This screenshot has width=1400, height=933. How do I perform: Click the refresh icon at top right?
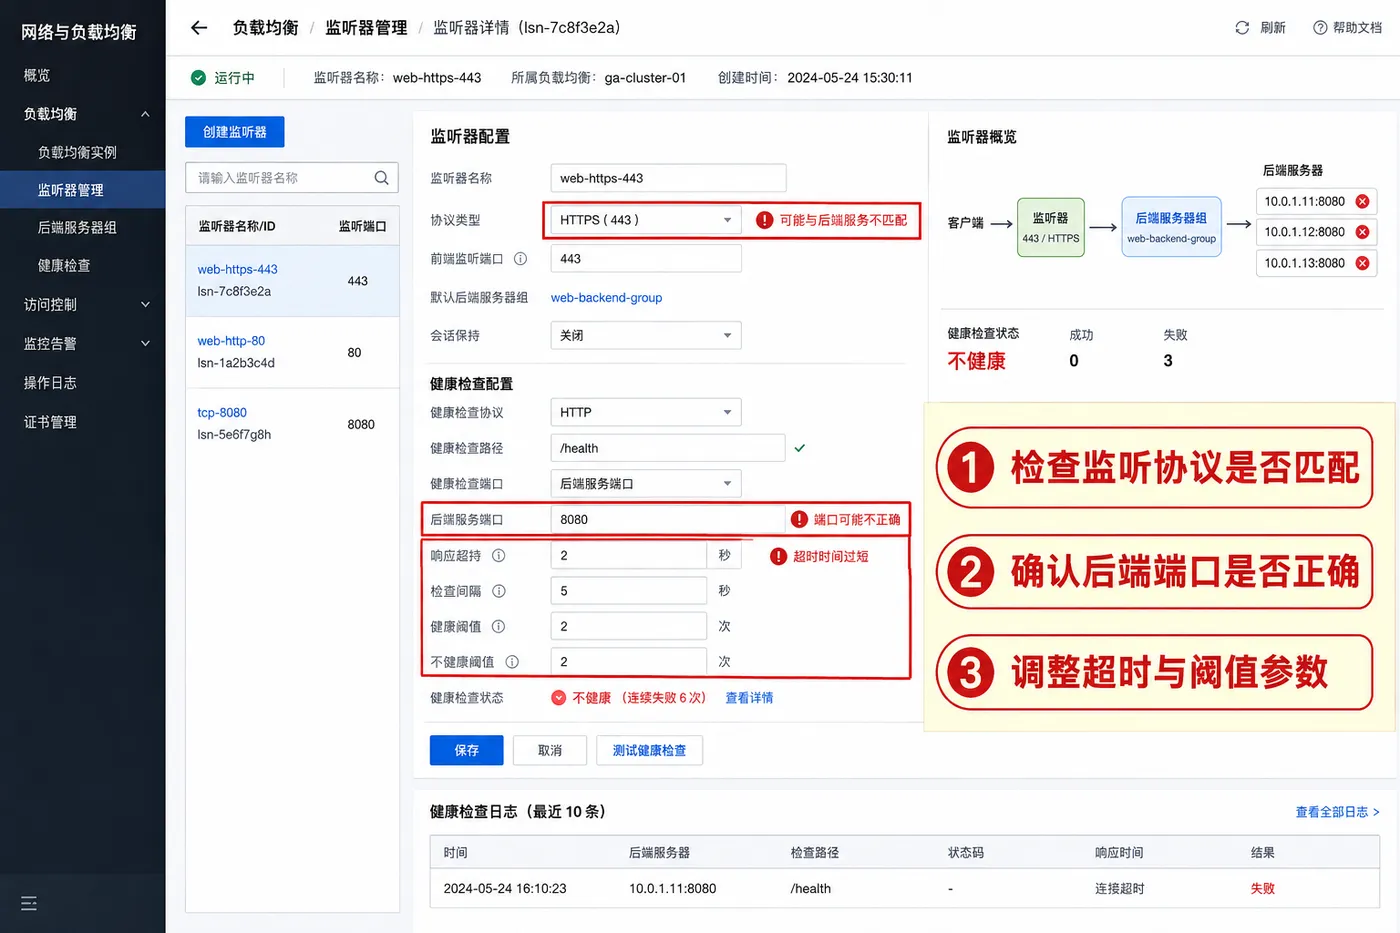(x=1242, y=28)
